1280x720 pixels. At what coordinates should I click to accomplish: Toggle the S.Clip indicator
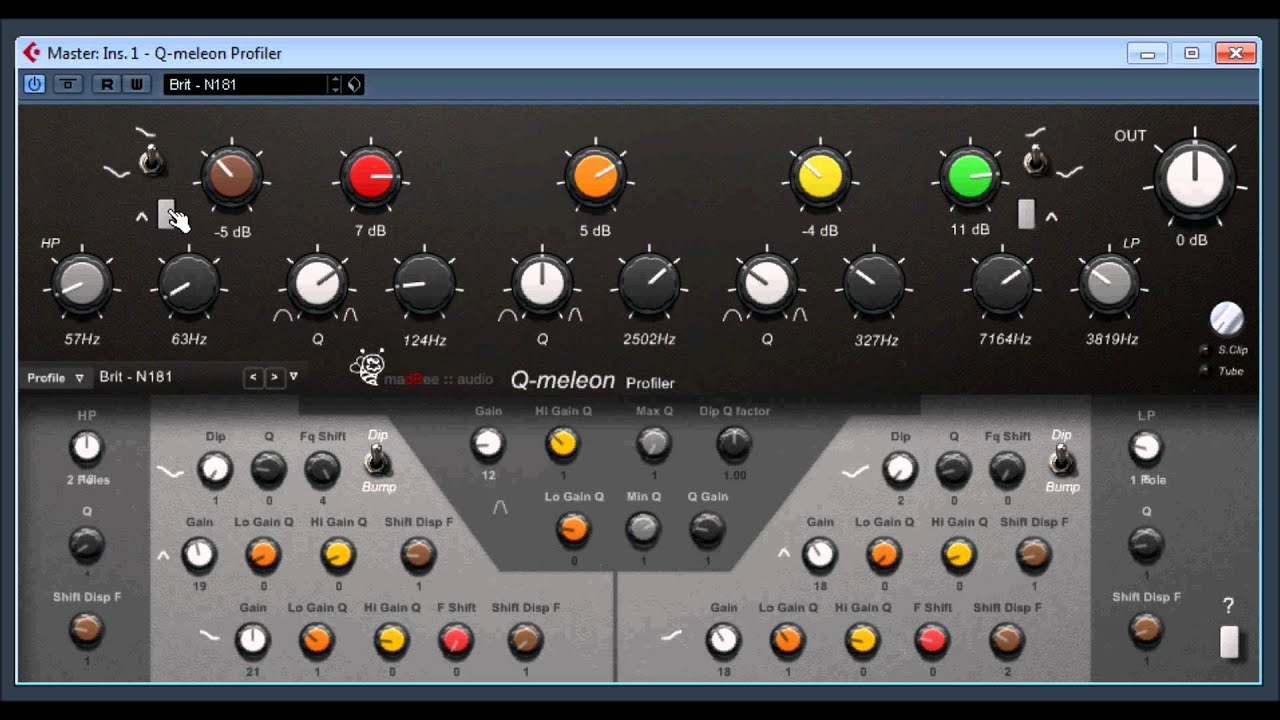(x=1204, y=350)
